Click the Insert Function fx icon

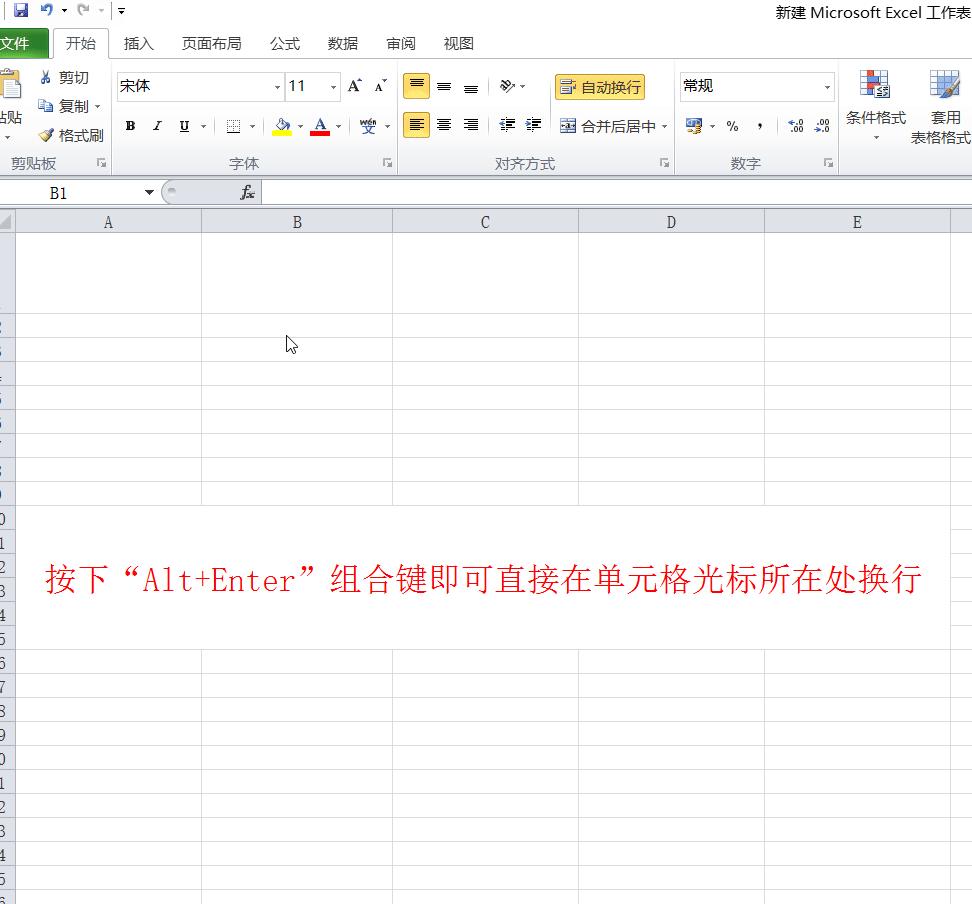point(247,192)
